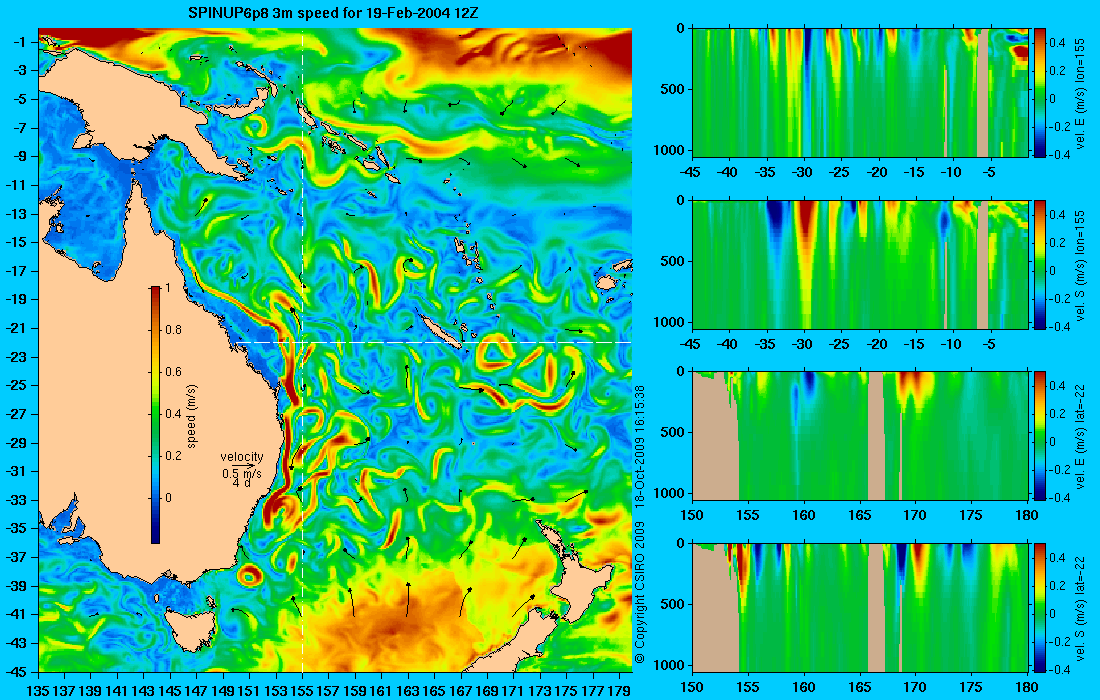The image size is (1100, 700).
Task: Click the speed color bar over Australia
Action: coord(155,415)
